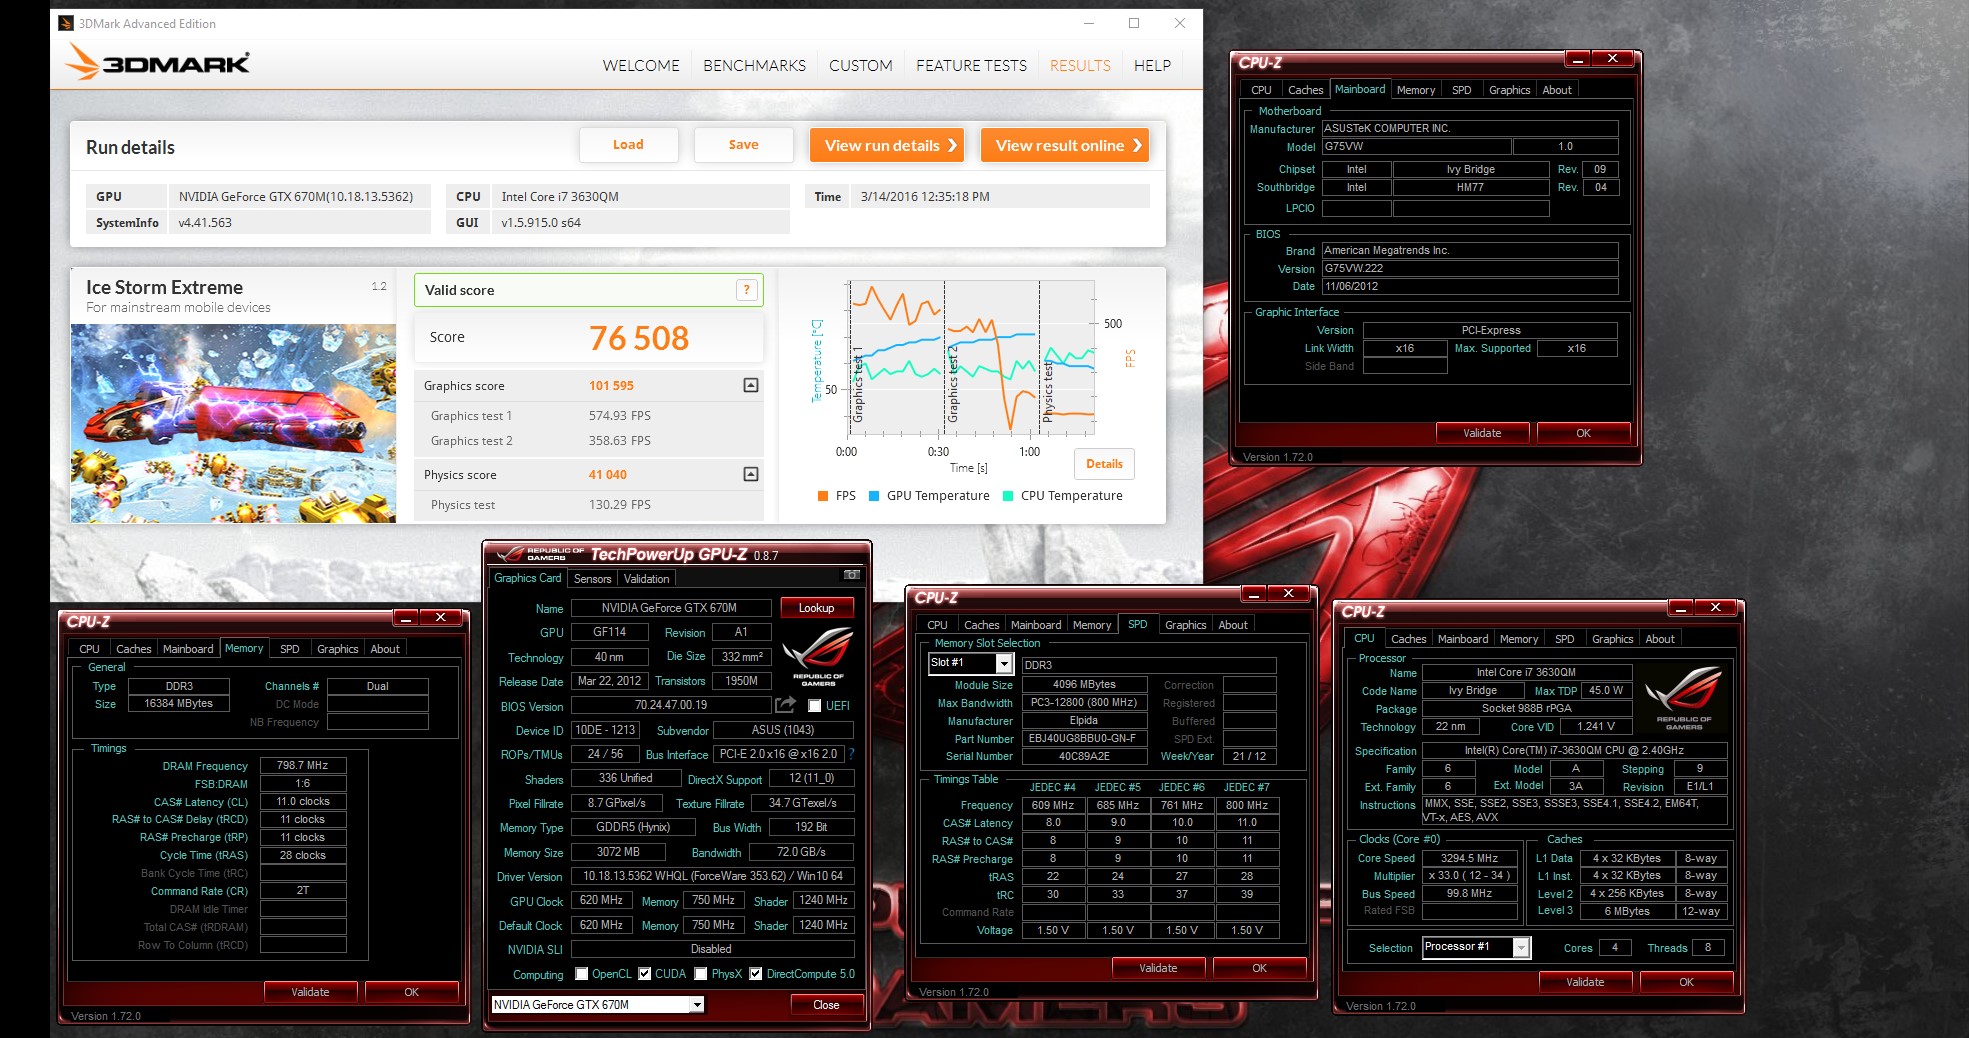Image resolution: width=1969 pixels, height=1038 pixels.
Task: Click Validate in CPU-Z CPU window
Action: 1585,982
